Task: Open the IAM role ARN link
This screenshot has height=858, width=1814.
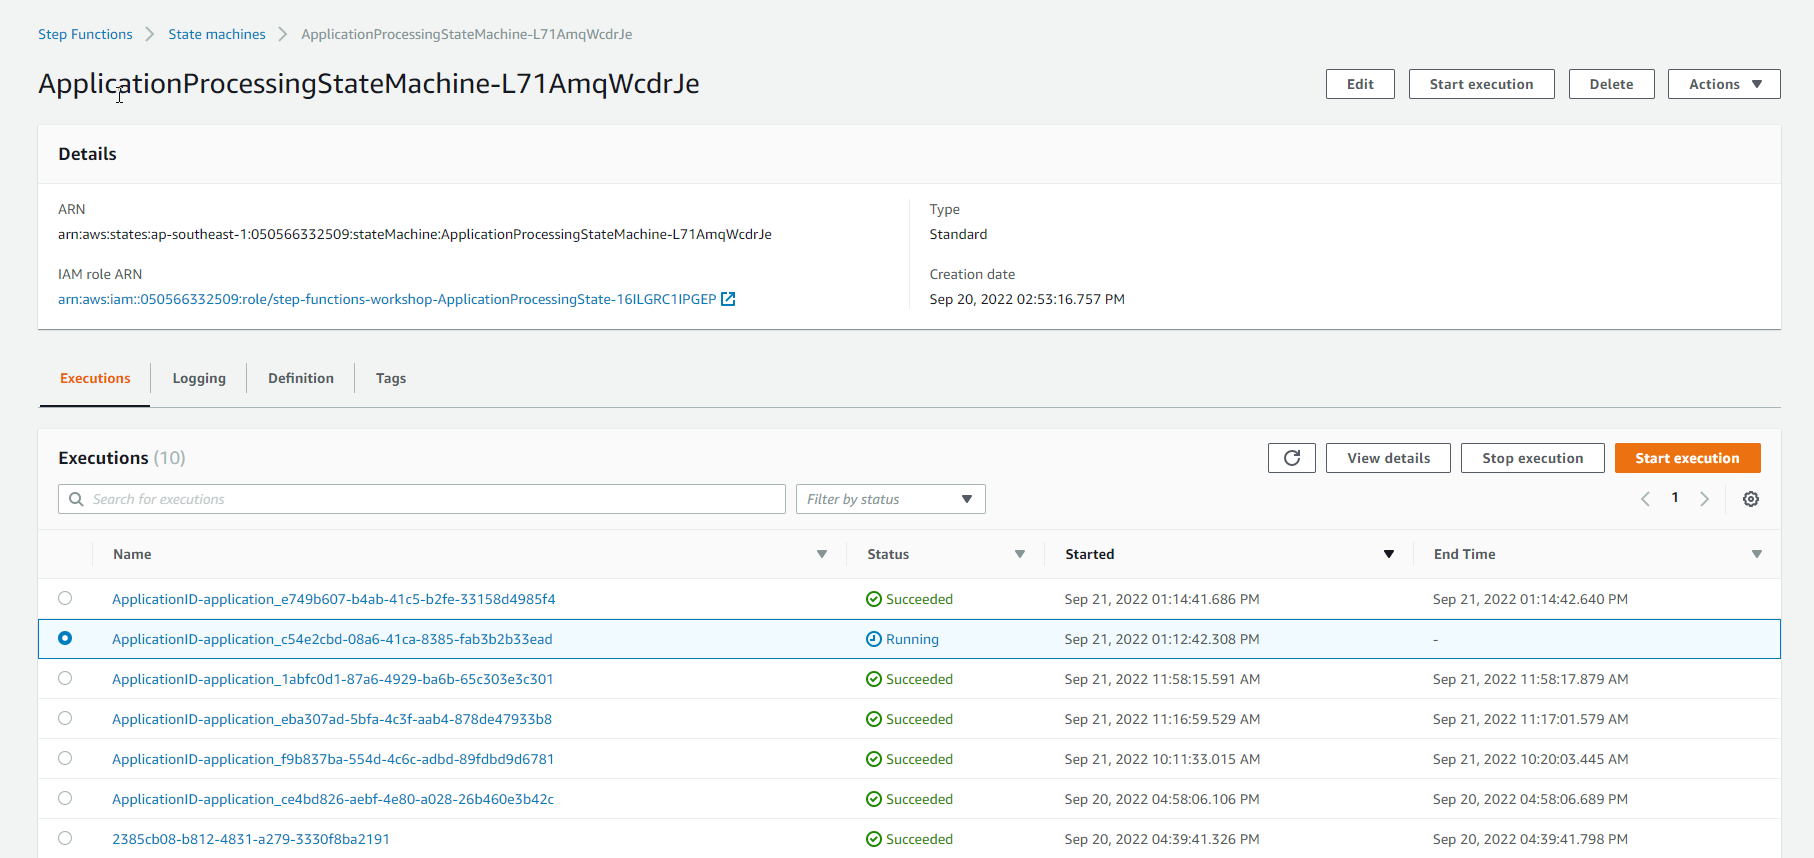Action: point(387,299)
